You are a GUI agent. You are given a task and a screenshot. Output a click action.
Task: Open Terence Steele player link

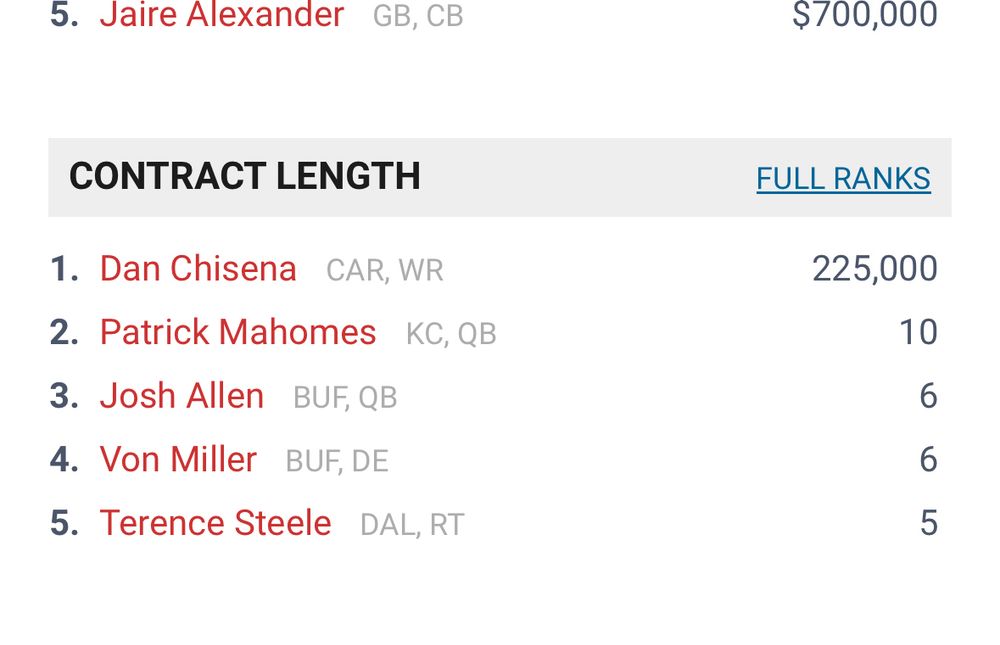click(x=215, y=523)
